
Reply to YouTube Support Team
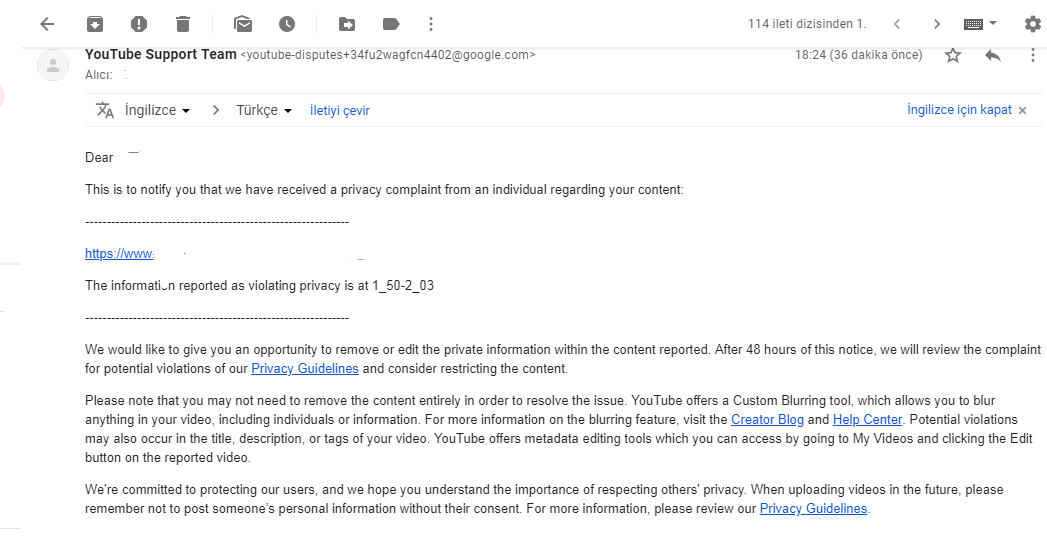993,55
